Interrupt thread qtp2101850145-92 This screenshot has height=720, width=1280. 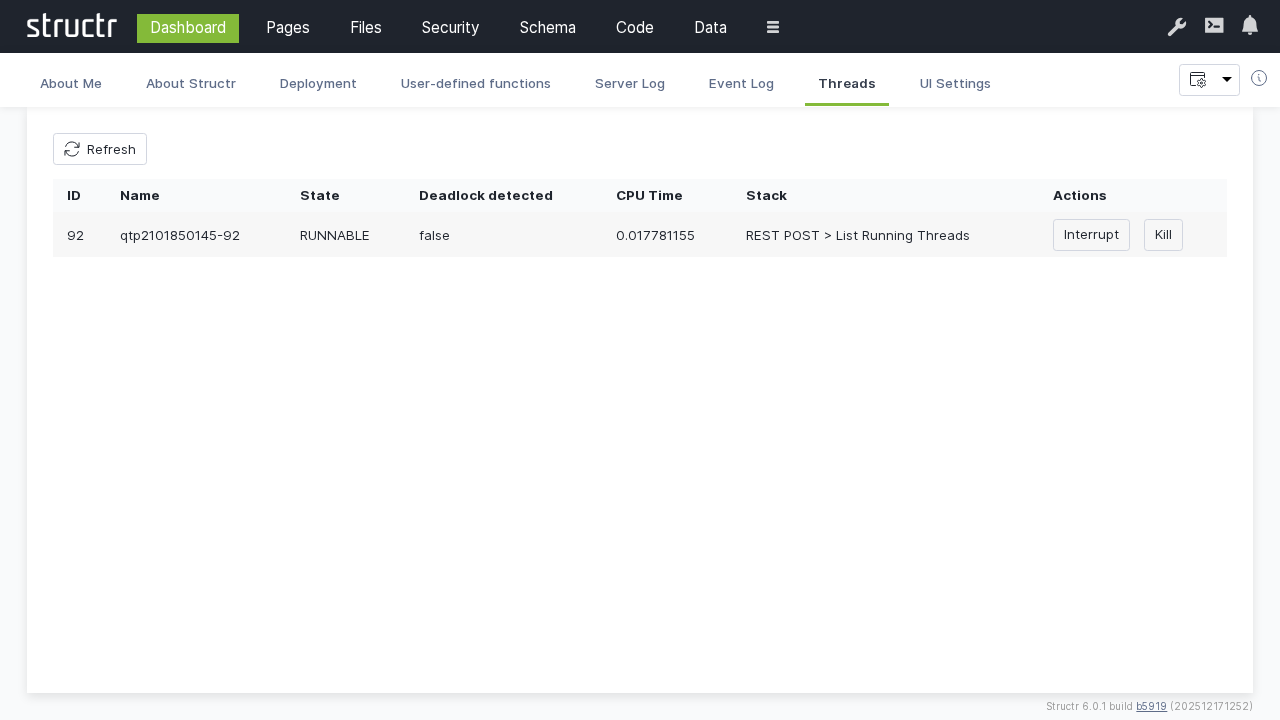1091,235
